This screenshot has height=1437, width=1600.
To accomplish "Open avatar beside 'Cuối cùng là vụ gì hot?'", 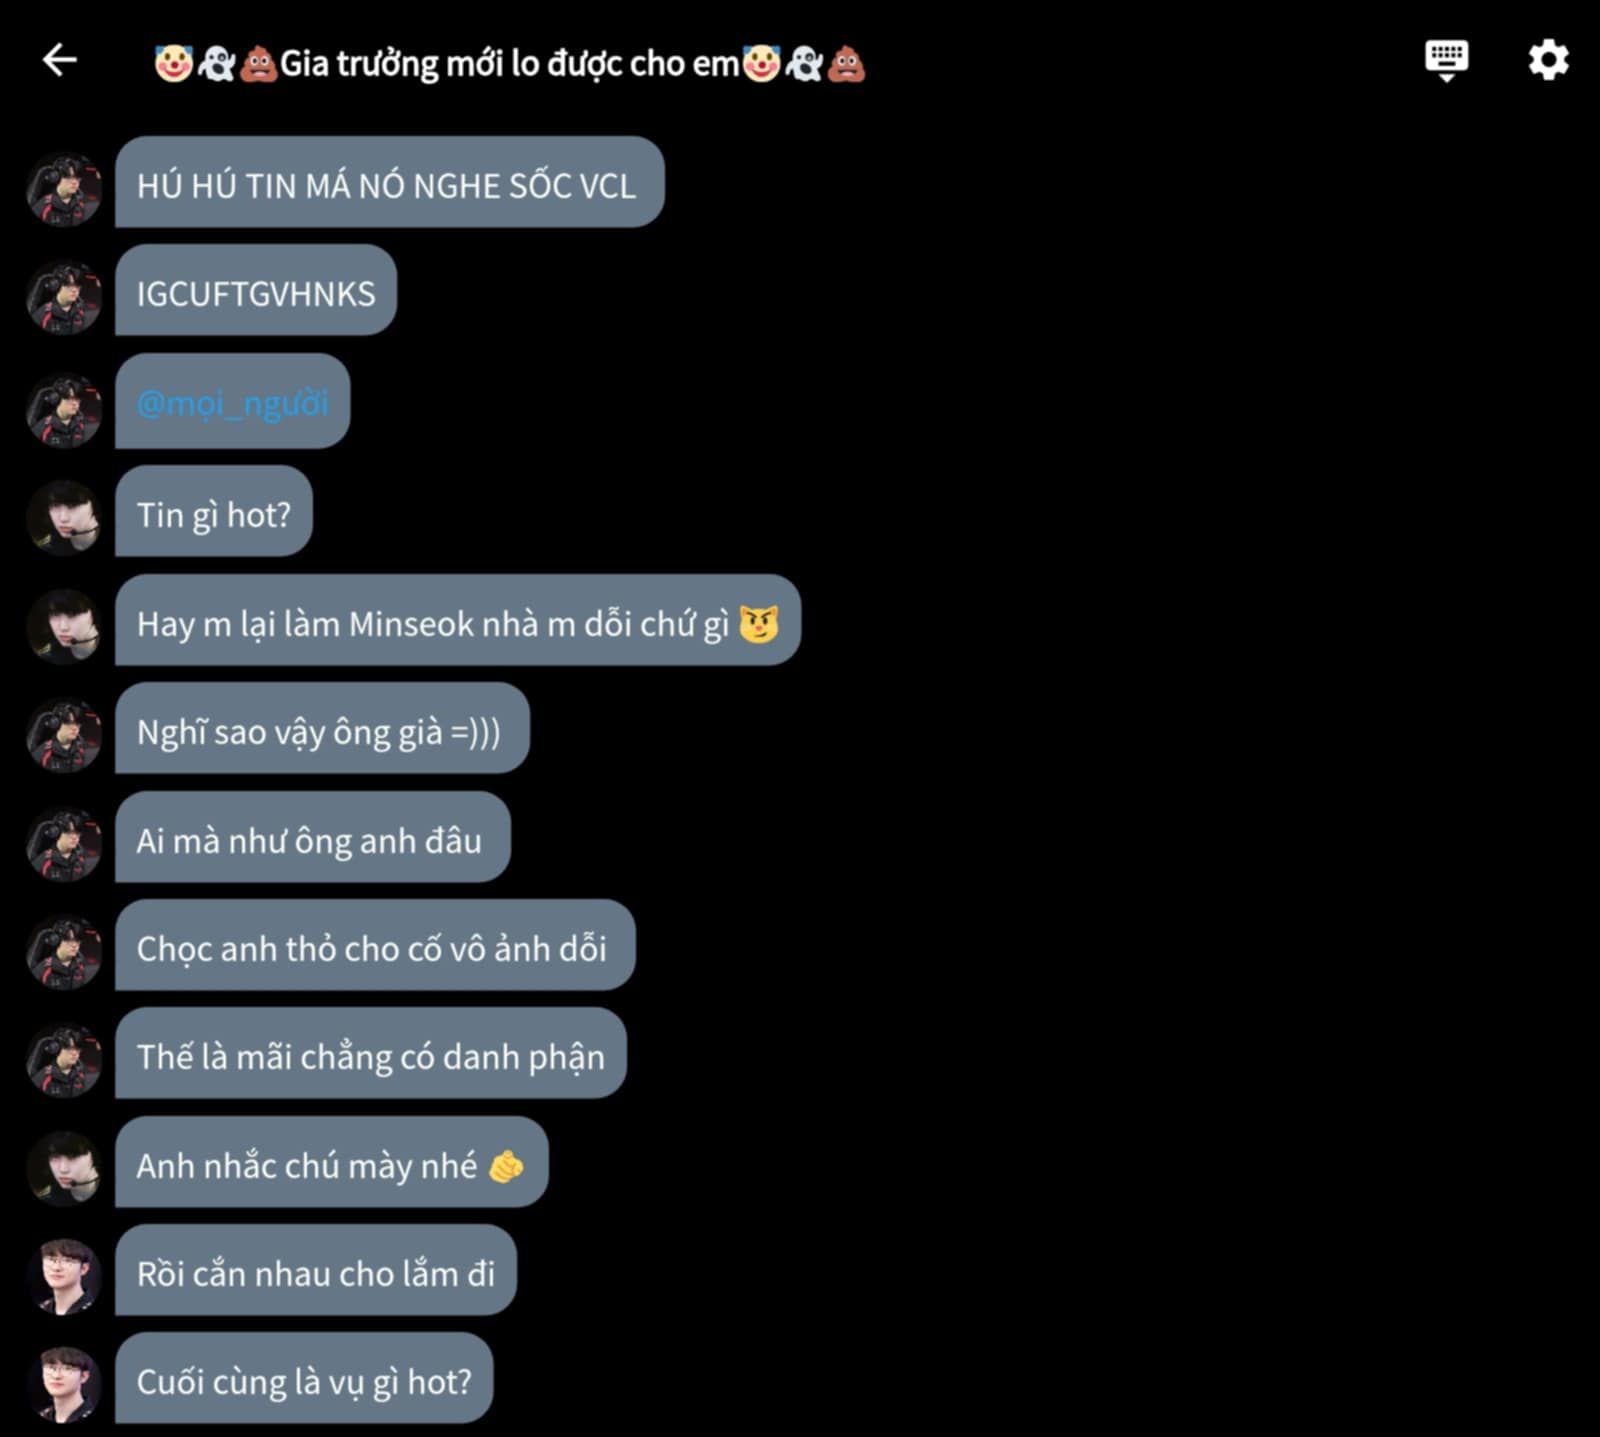I will tap(64, 1383).
